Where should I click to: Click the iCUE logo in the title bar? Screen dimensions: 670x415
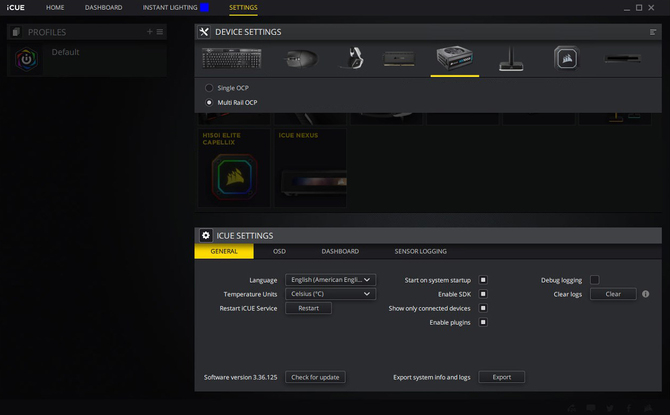[x=16, y=8]
